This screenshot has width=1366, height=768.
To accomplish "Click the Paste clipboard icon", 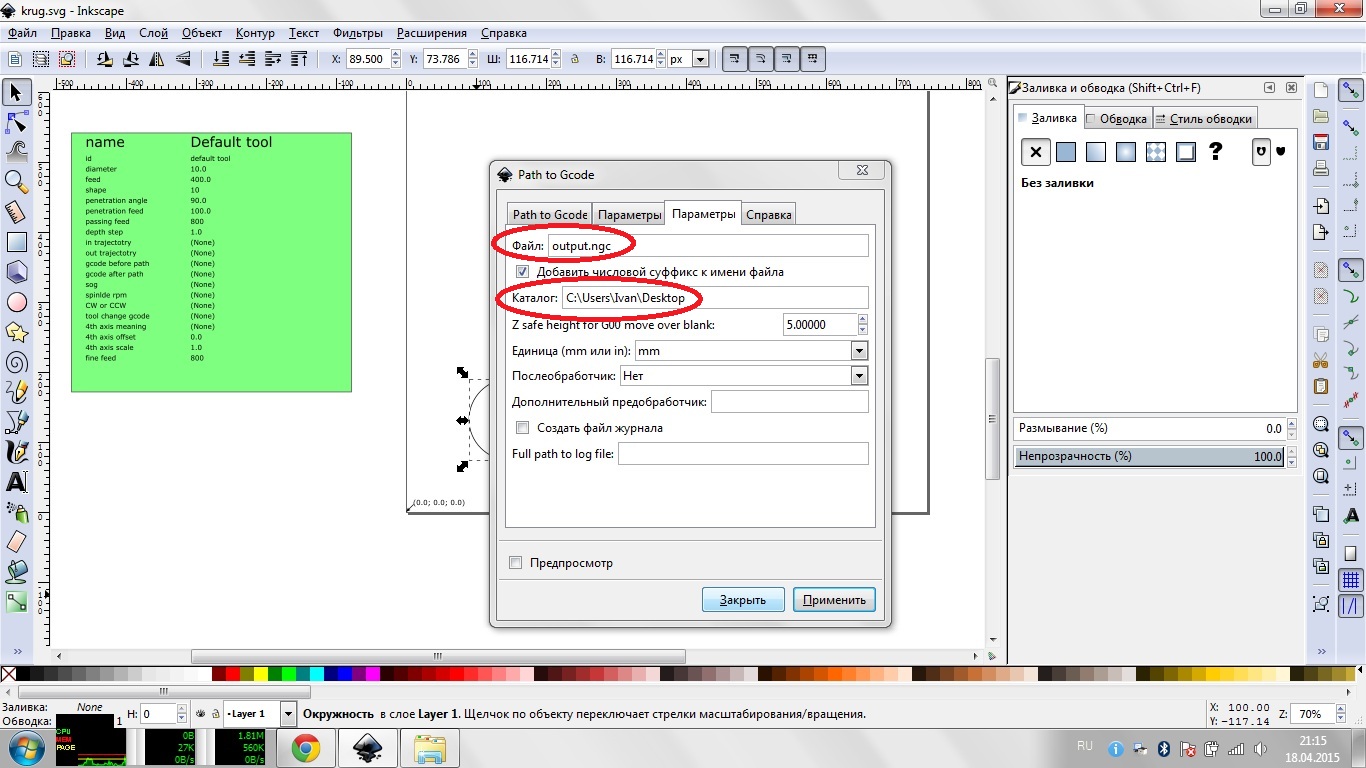I will tap(1321, 386).
